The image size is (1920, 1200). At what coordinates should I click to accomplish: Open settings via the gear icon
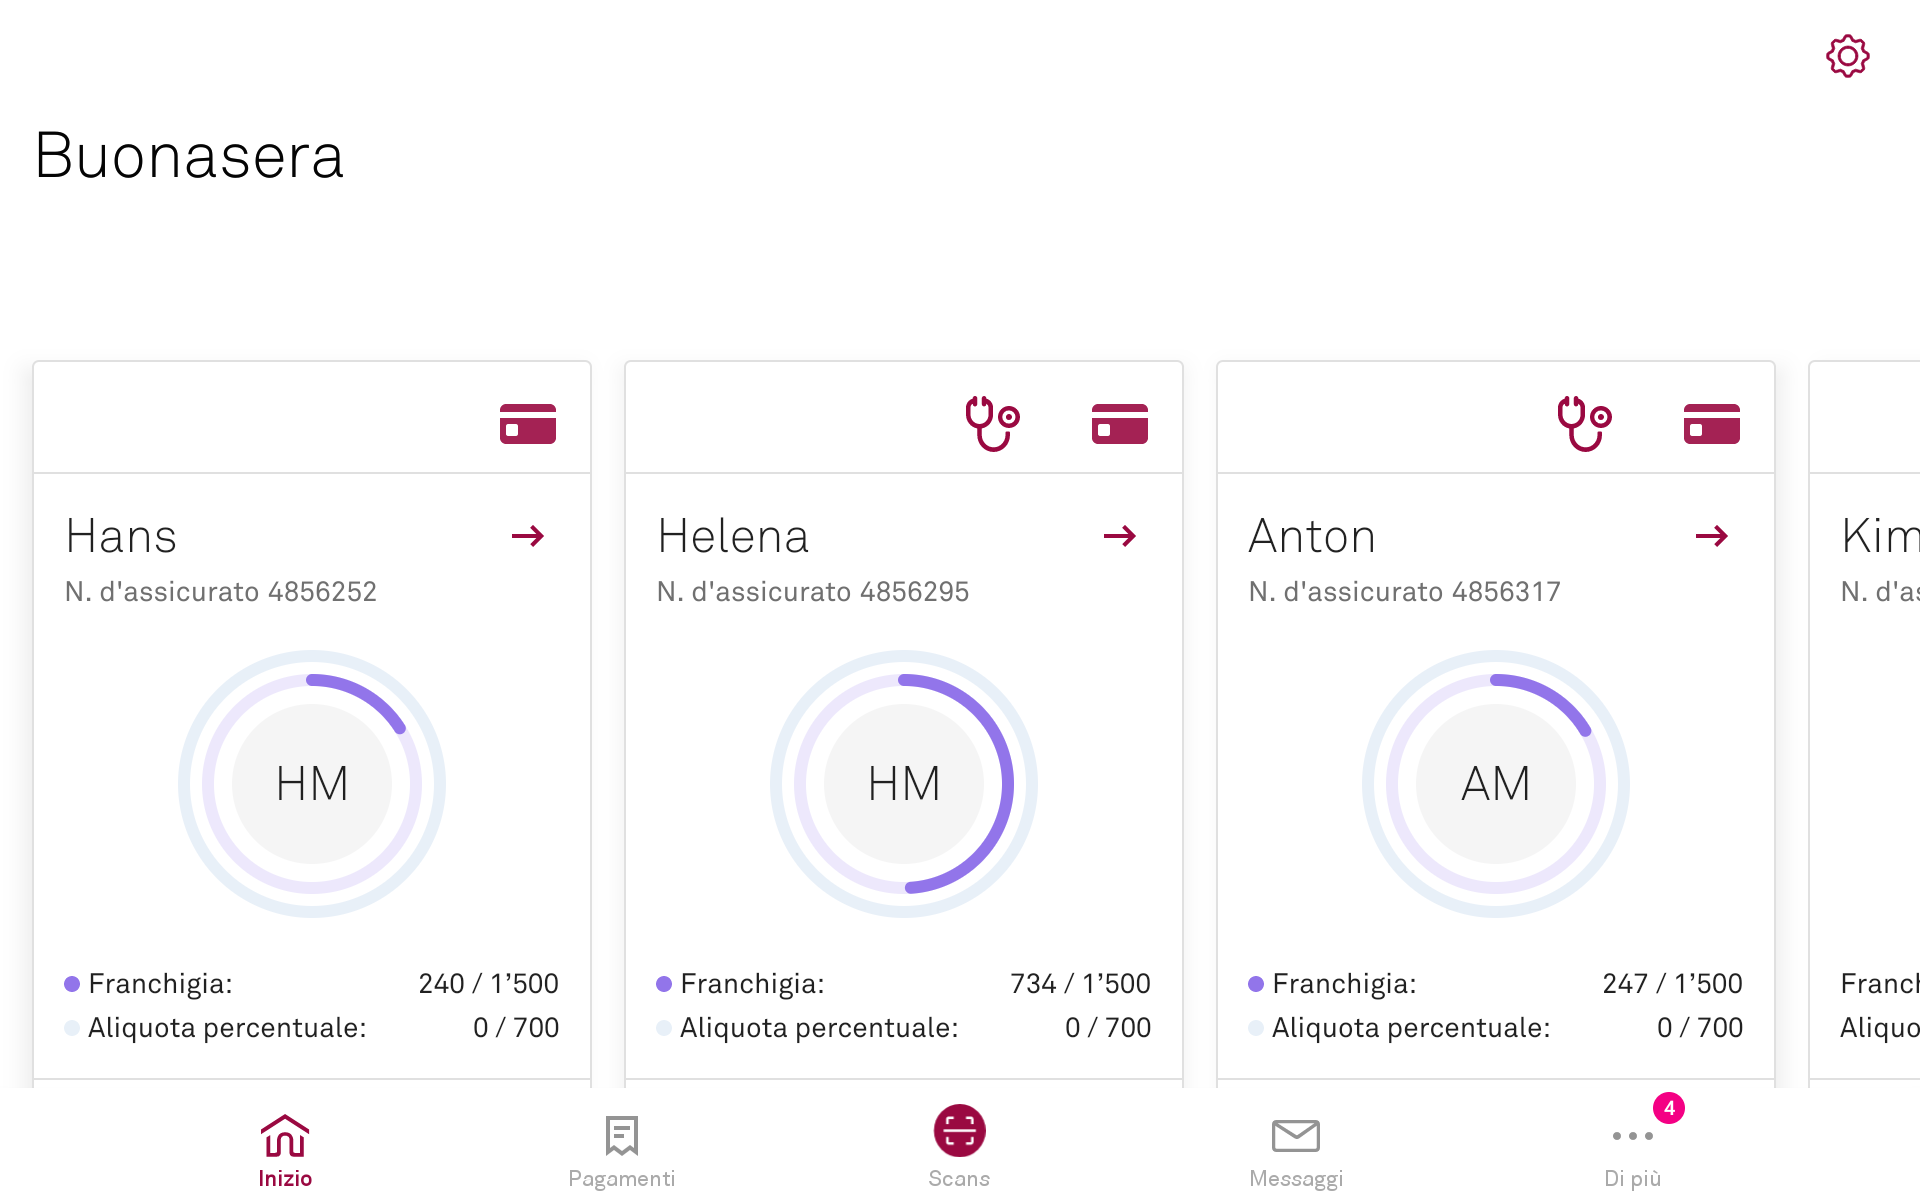[1847, 56]
